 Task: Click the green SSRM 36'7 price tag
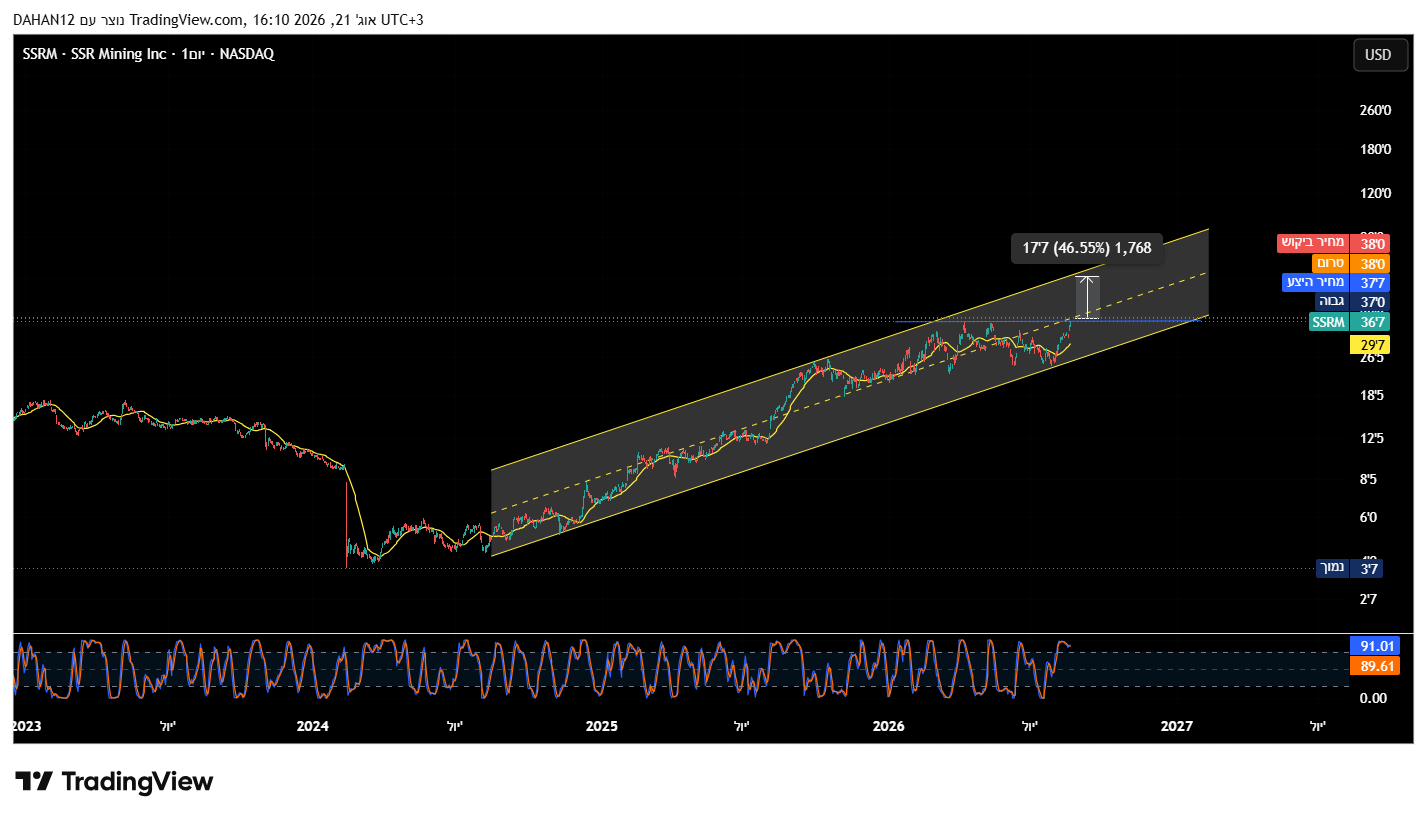(1348, 322)
